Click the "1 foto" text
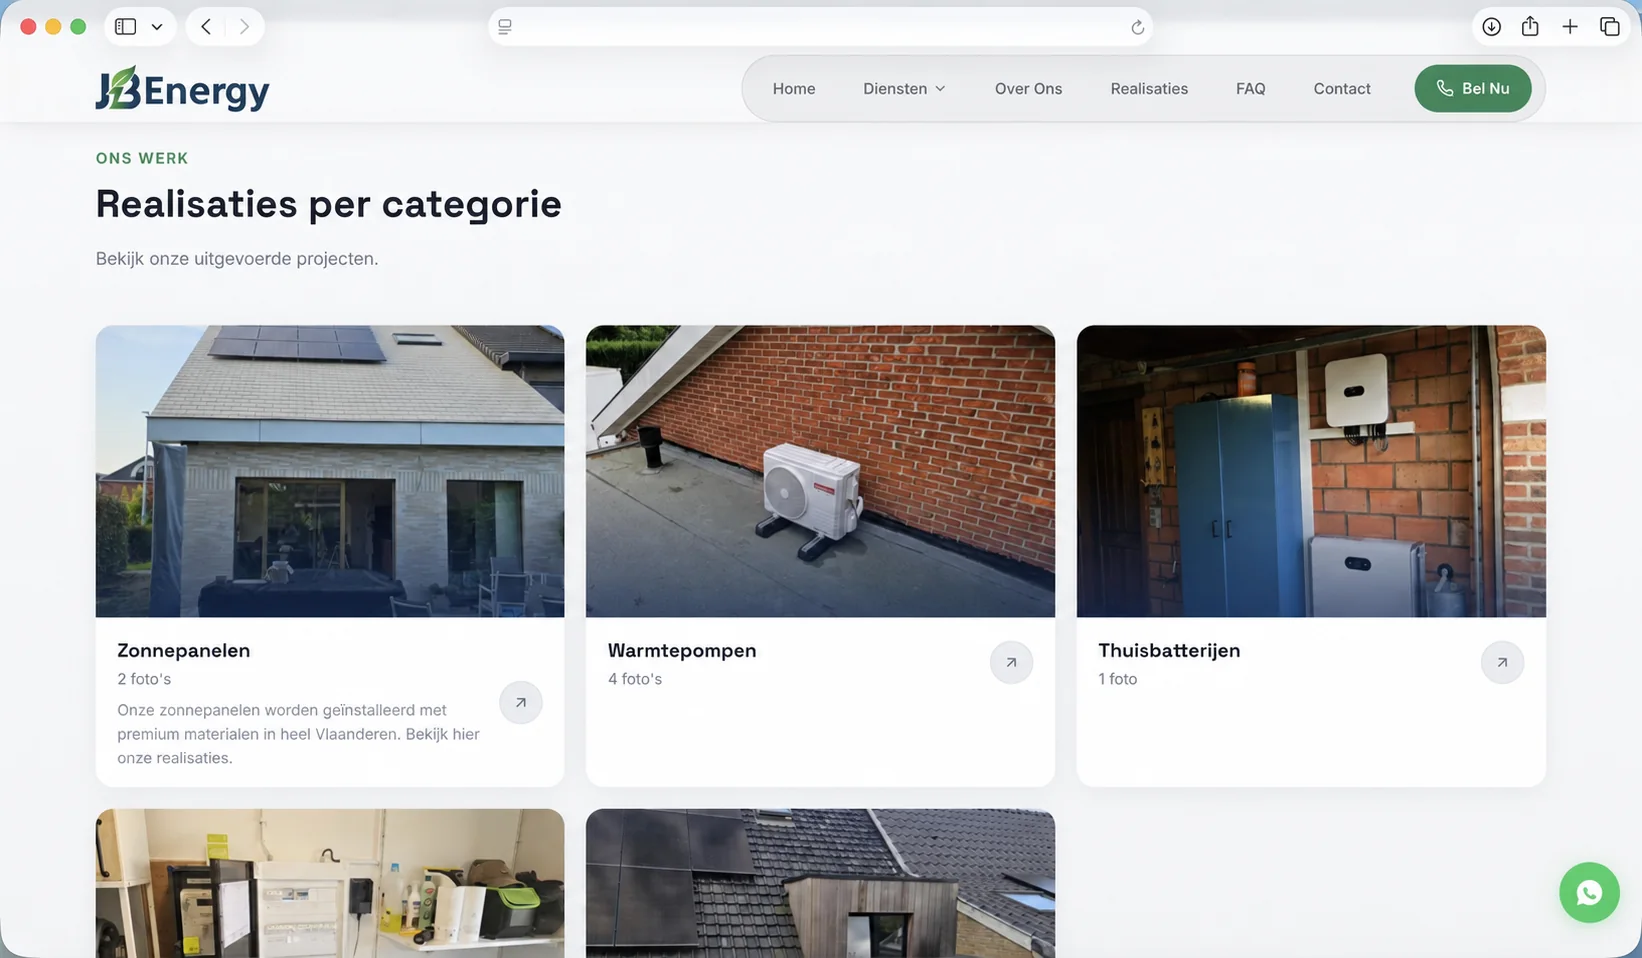The image size is (1642, 958). click(1117, 679)
